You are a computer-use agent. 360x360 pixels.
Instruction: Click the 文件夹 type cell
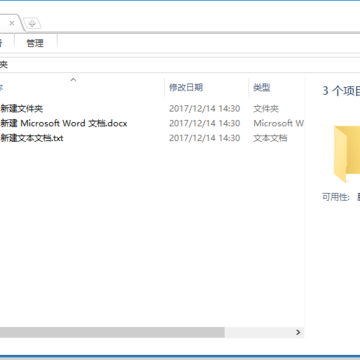click(x=266, y=109)
